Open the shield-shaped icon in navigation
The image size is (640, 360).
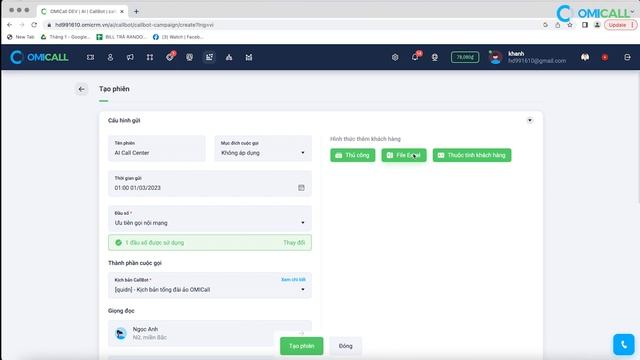tap(189, 58)
